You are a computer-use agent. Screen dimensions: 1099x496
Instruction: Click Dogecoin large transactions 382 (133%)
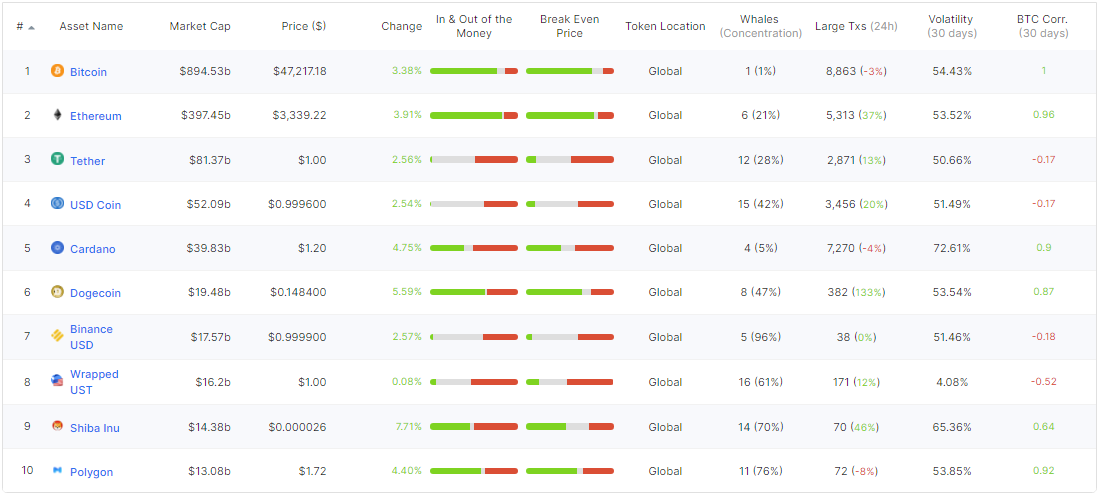856,291
